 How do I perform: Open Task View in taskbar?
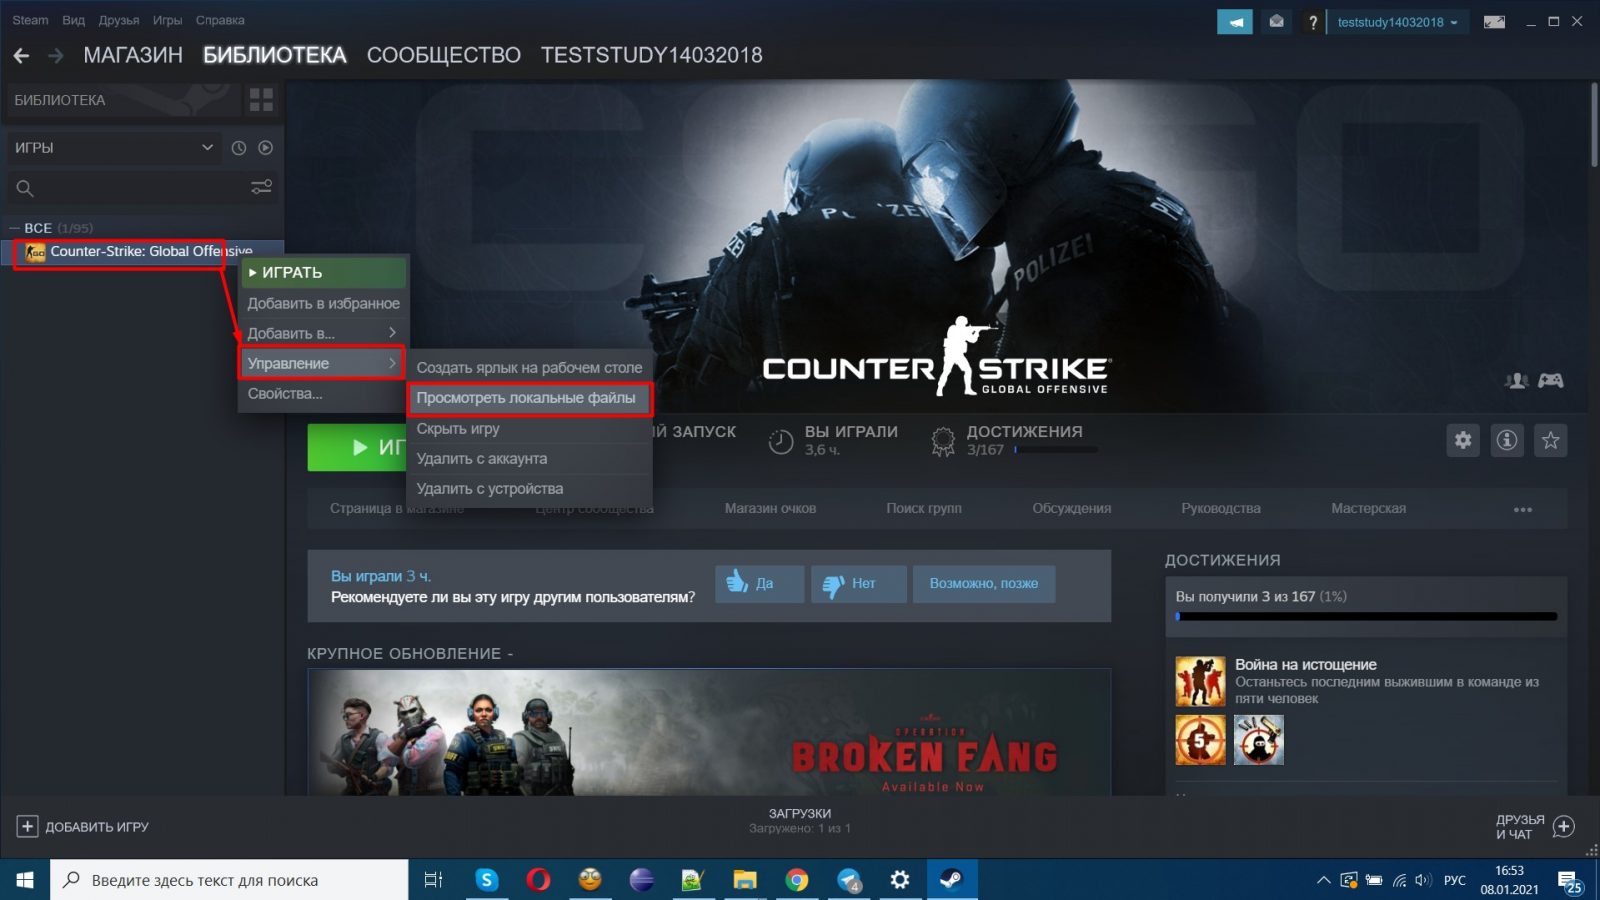433,880
